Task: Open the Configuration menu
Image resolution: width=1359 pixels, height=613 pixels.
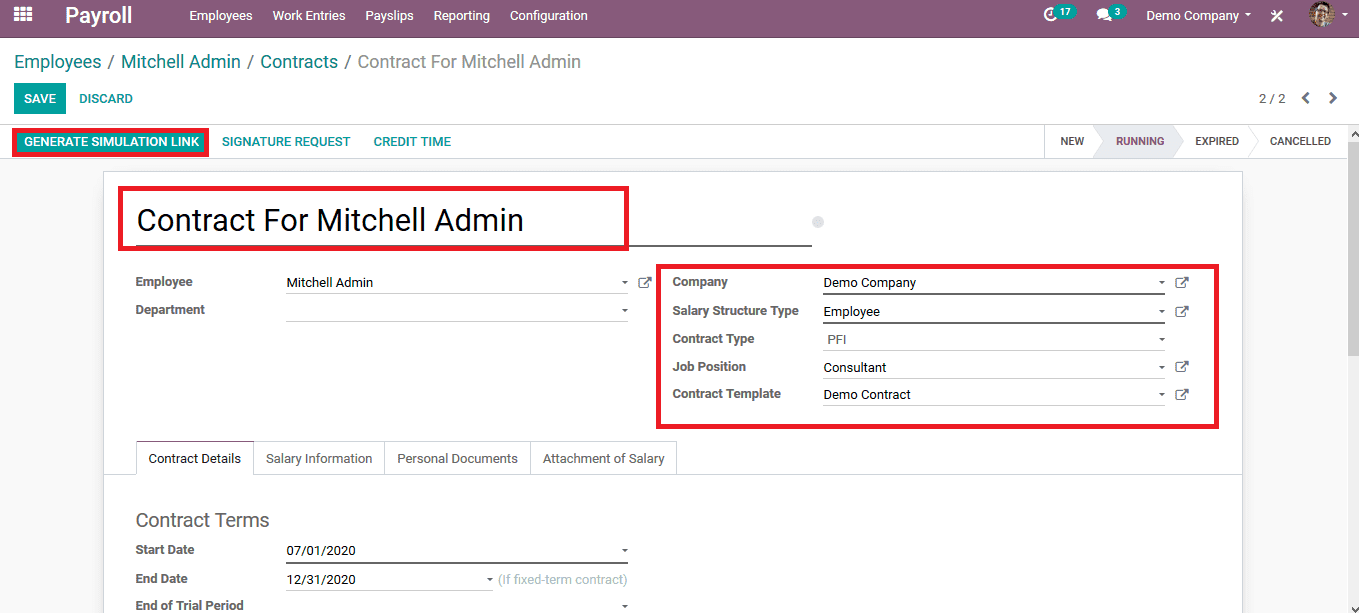Action: click(548, 15)
